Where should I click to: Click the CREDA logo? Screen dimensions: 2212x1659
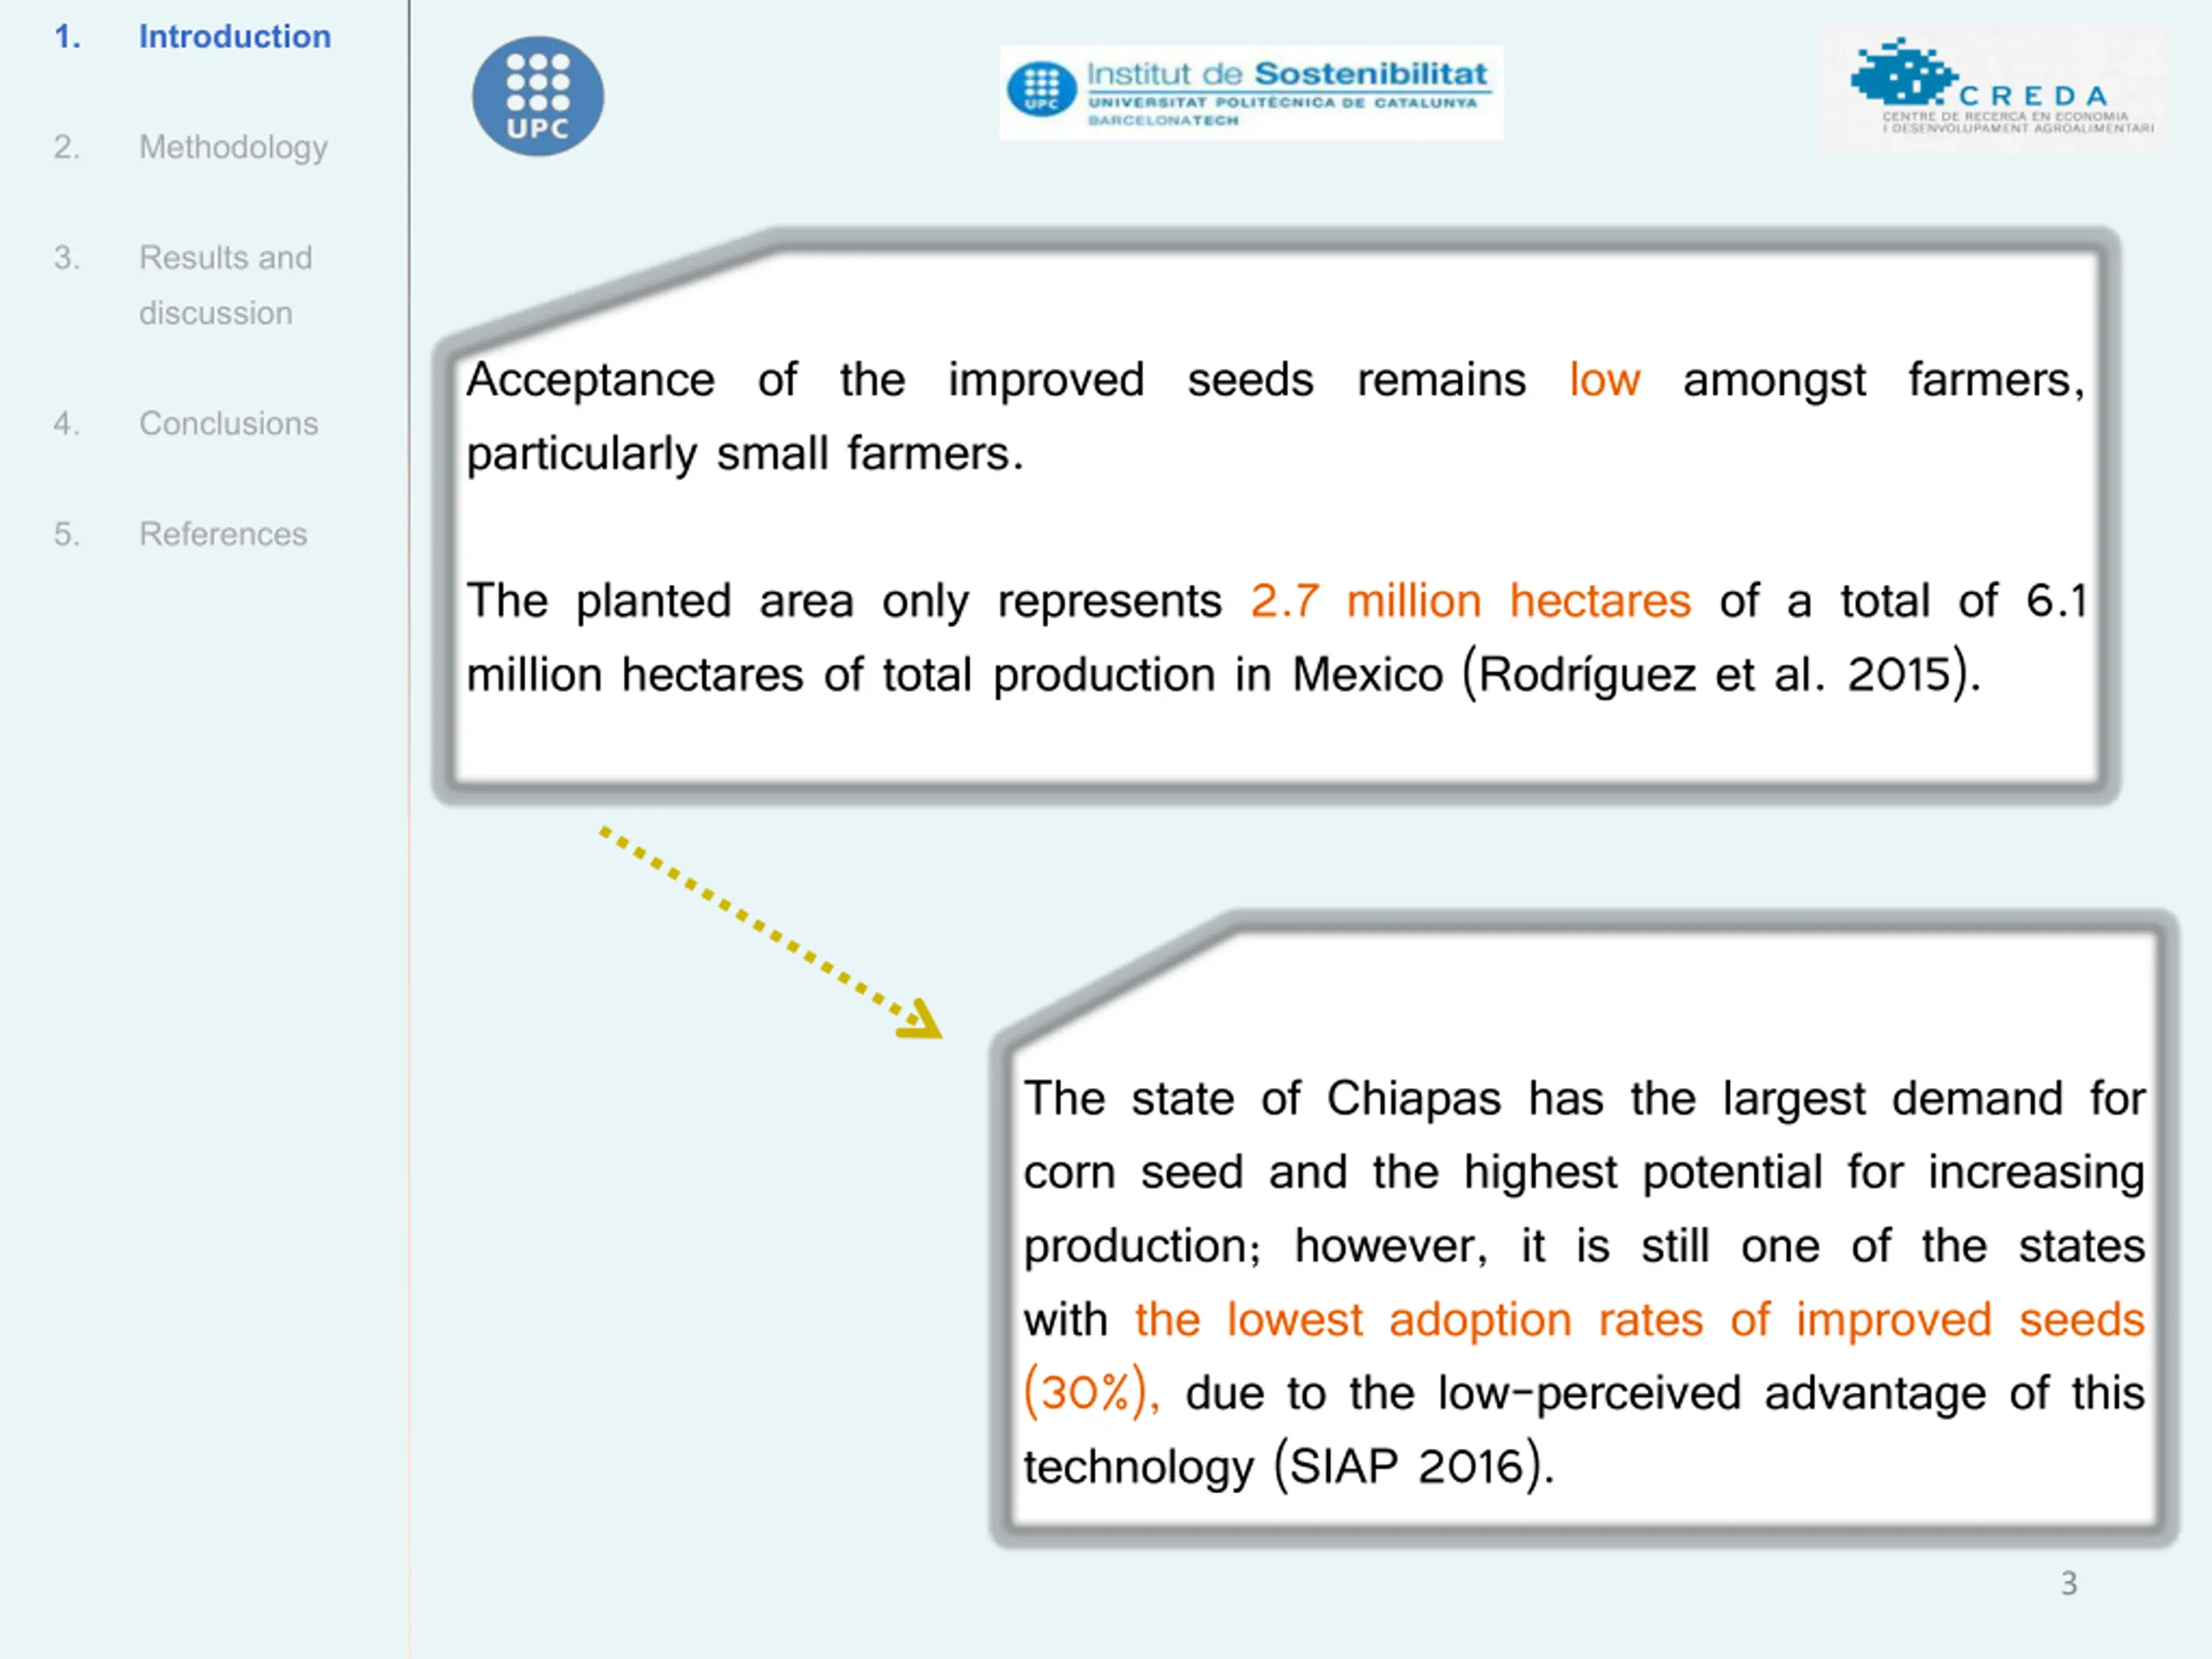tap(1993, 90)
